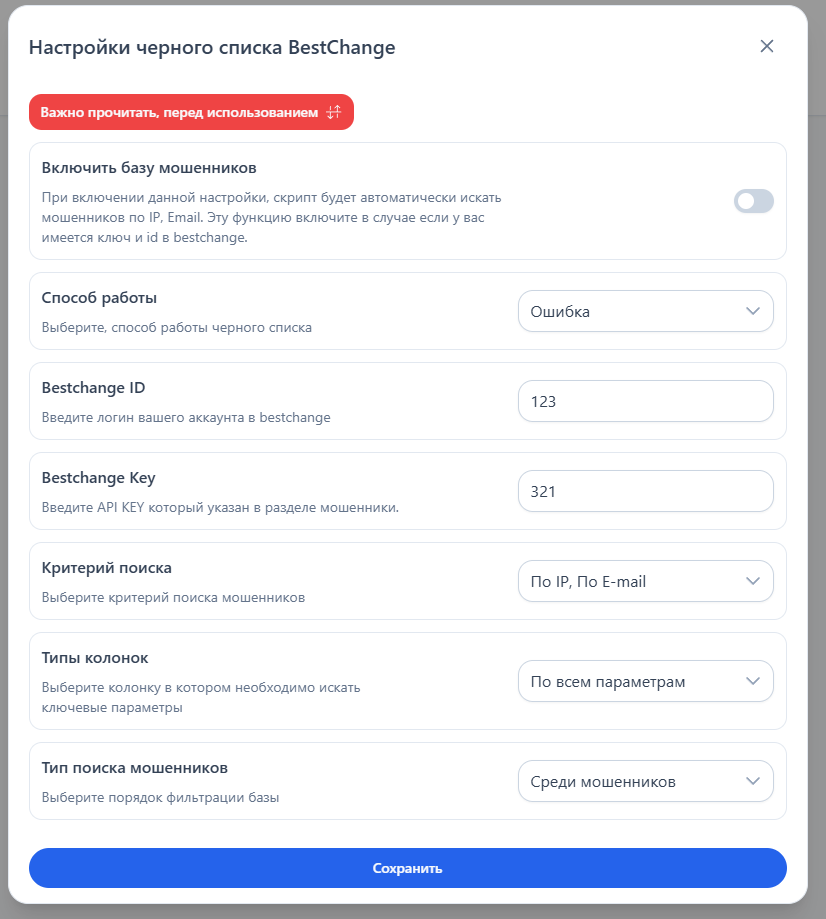Click the "Способ работы" setting label

[x=99, y=297]
